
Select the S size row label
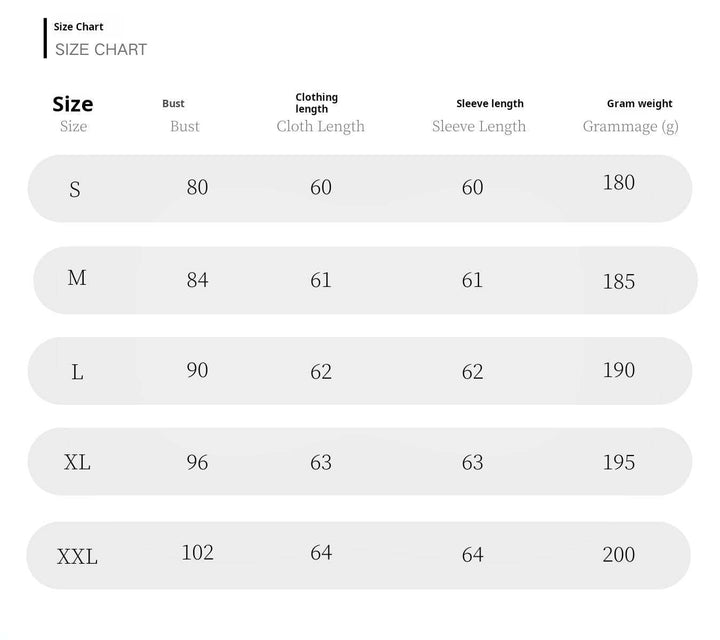click(x=75, y=189)
